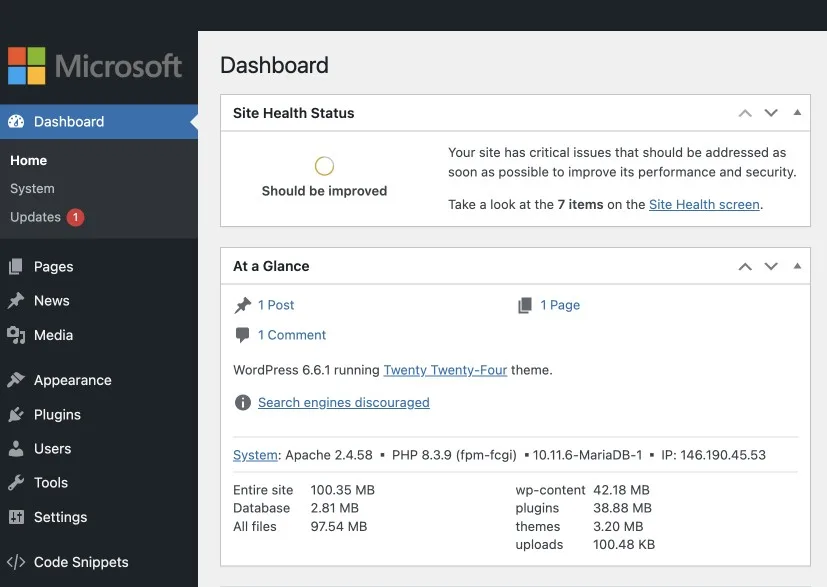Toggle the Site Health Status panel triangle
827x587 pixels.
point(797,112)
